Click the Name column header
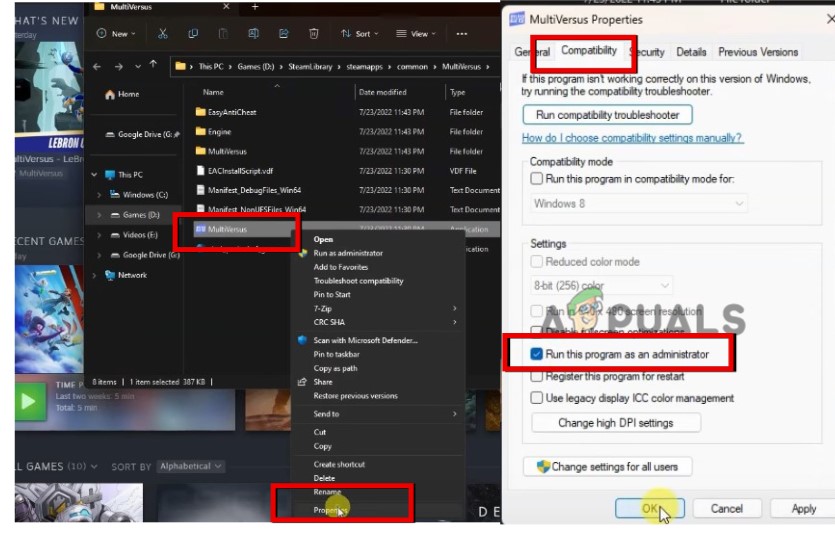Screen dimensions: 835x540 (x=213, y=92)
